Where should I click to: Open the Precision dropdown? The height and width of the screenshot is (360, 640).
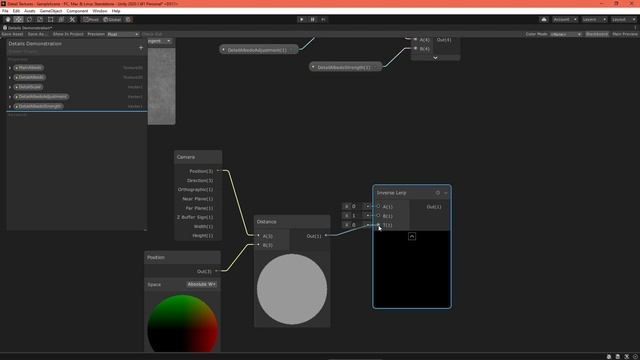point(123,34)
